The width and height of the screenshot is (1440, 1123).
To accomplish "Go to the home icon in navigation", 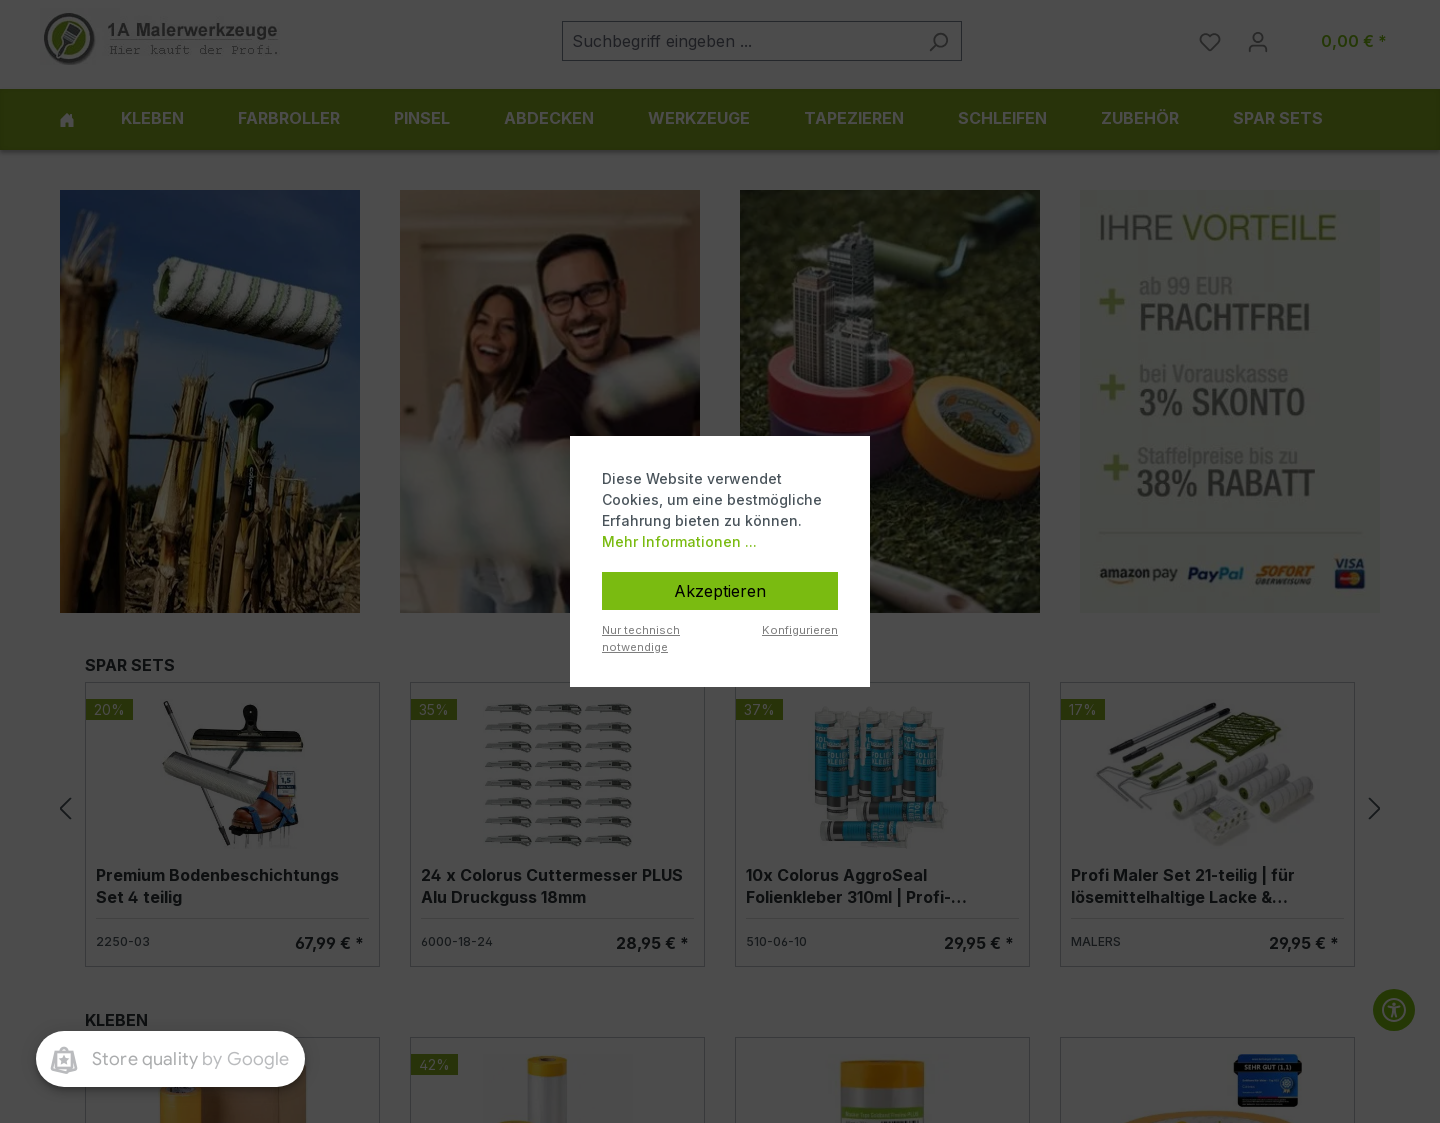I will point(67,120).
